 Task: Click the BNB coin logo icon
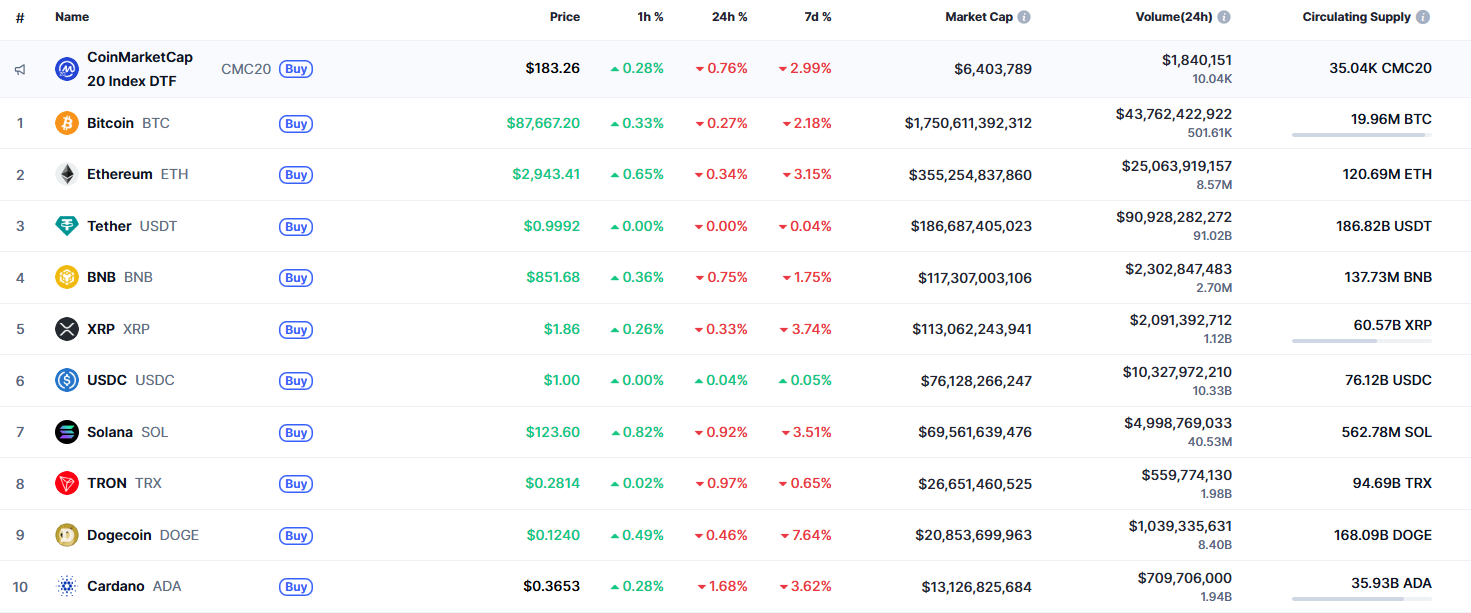click(67, 277)
